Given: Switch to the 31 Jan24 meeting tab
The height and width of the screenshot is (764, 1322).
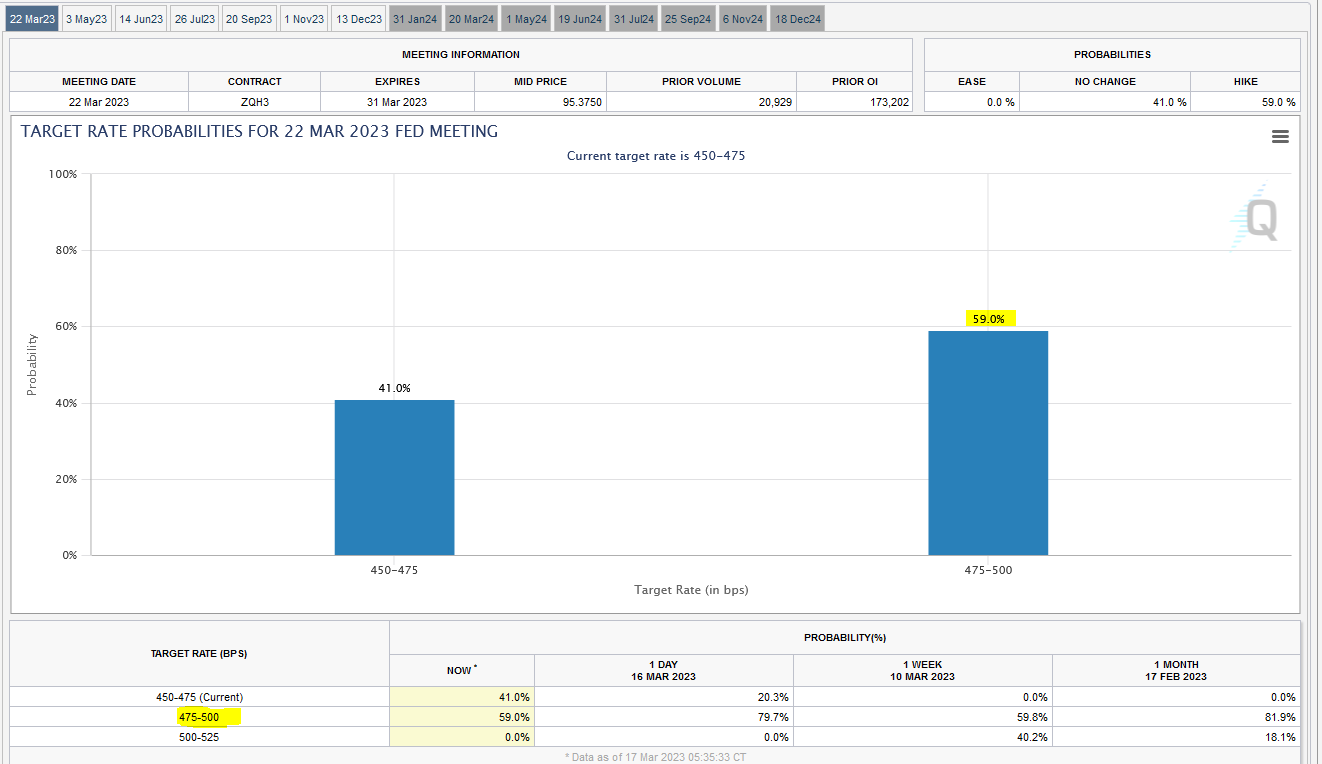Looking at the screenshot, I should tap(415, 19).
